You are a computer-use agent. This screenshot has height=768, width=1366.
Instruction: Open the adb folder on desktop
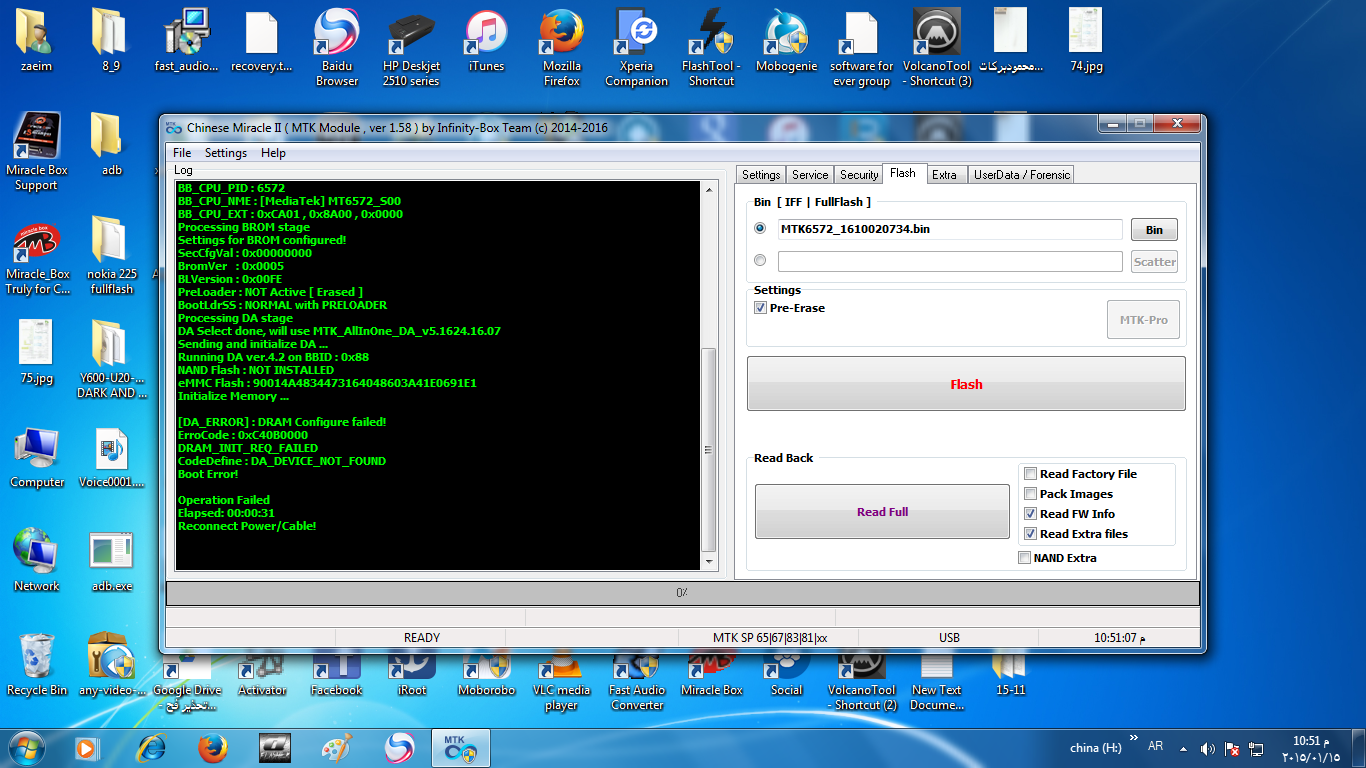pos(111,145)
